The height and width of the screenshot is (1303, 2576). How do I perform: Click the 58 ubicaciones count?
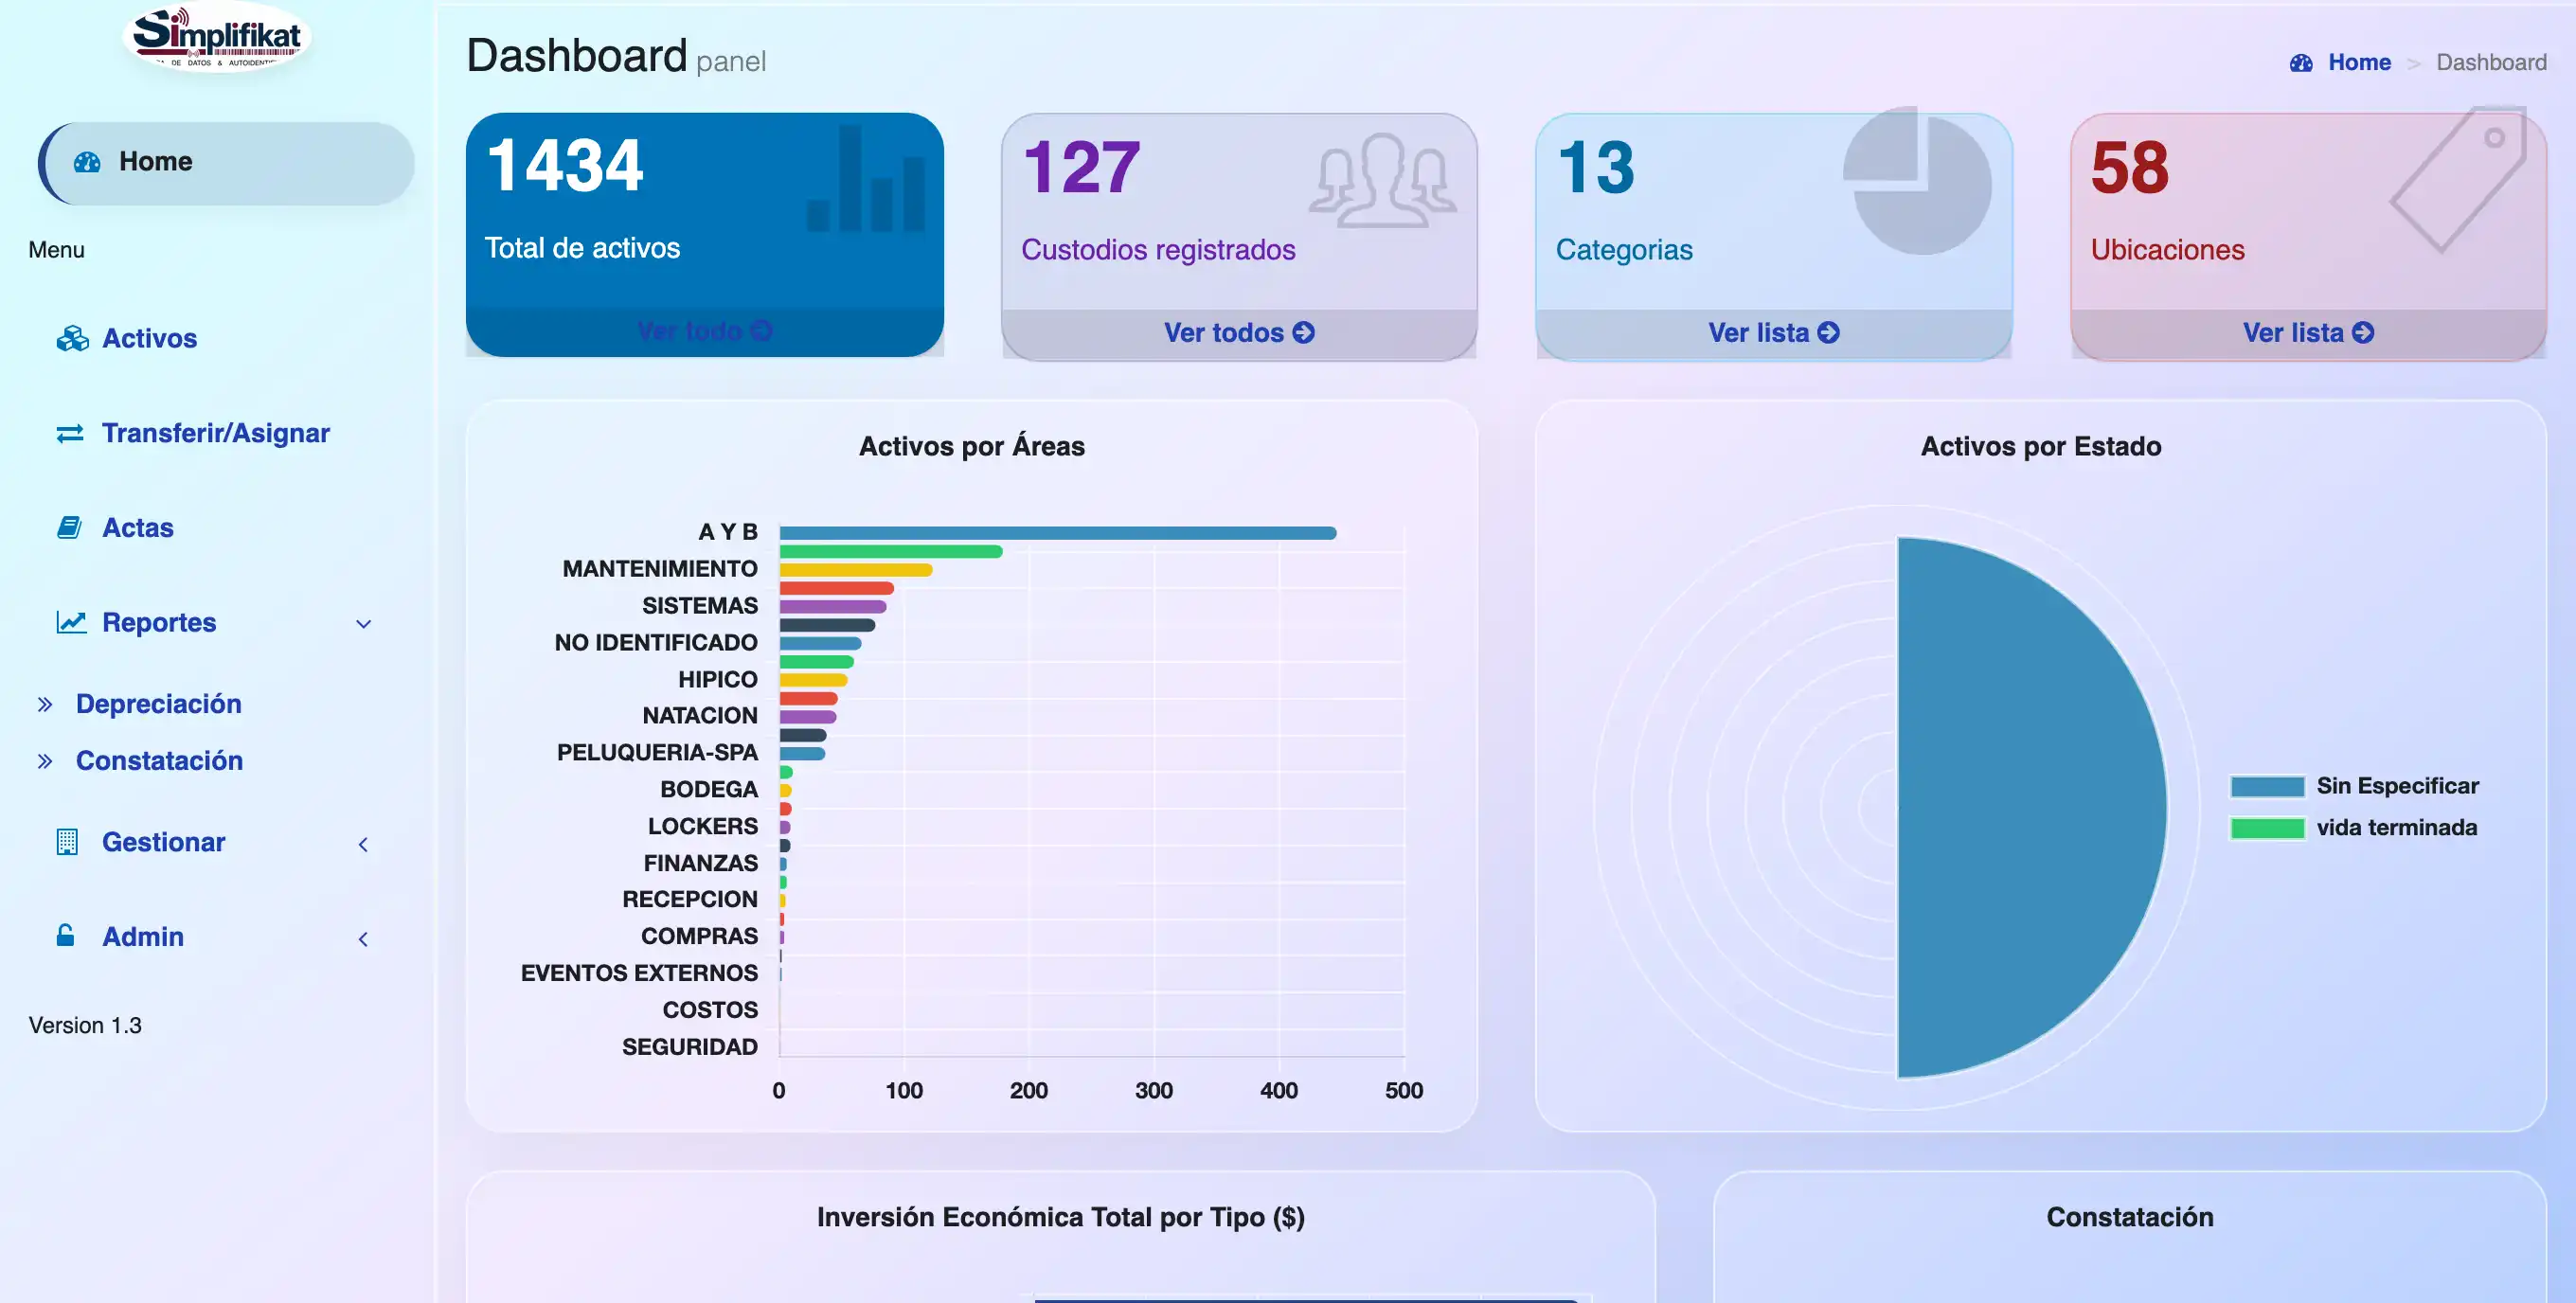pos(2130,167)
